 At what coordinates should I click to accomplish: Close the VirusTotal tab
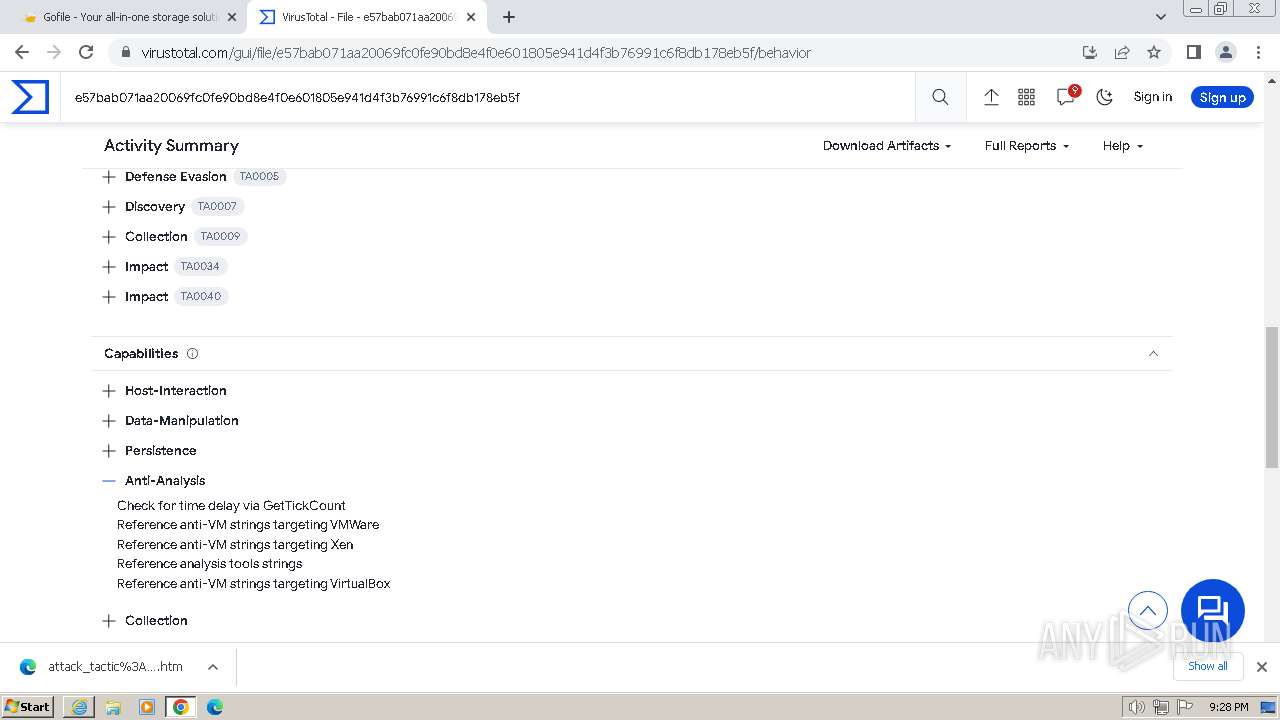[x=471, y=17]
